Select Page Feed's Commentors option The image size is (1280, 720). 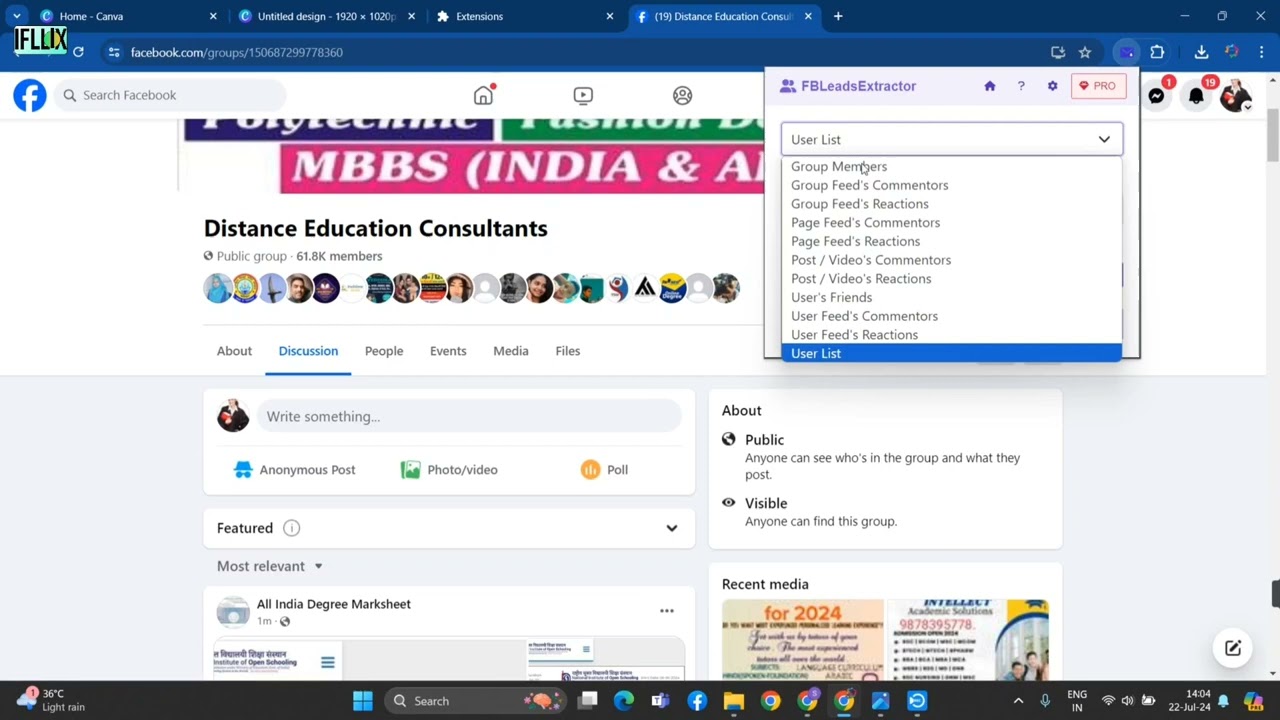point(951,222)
